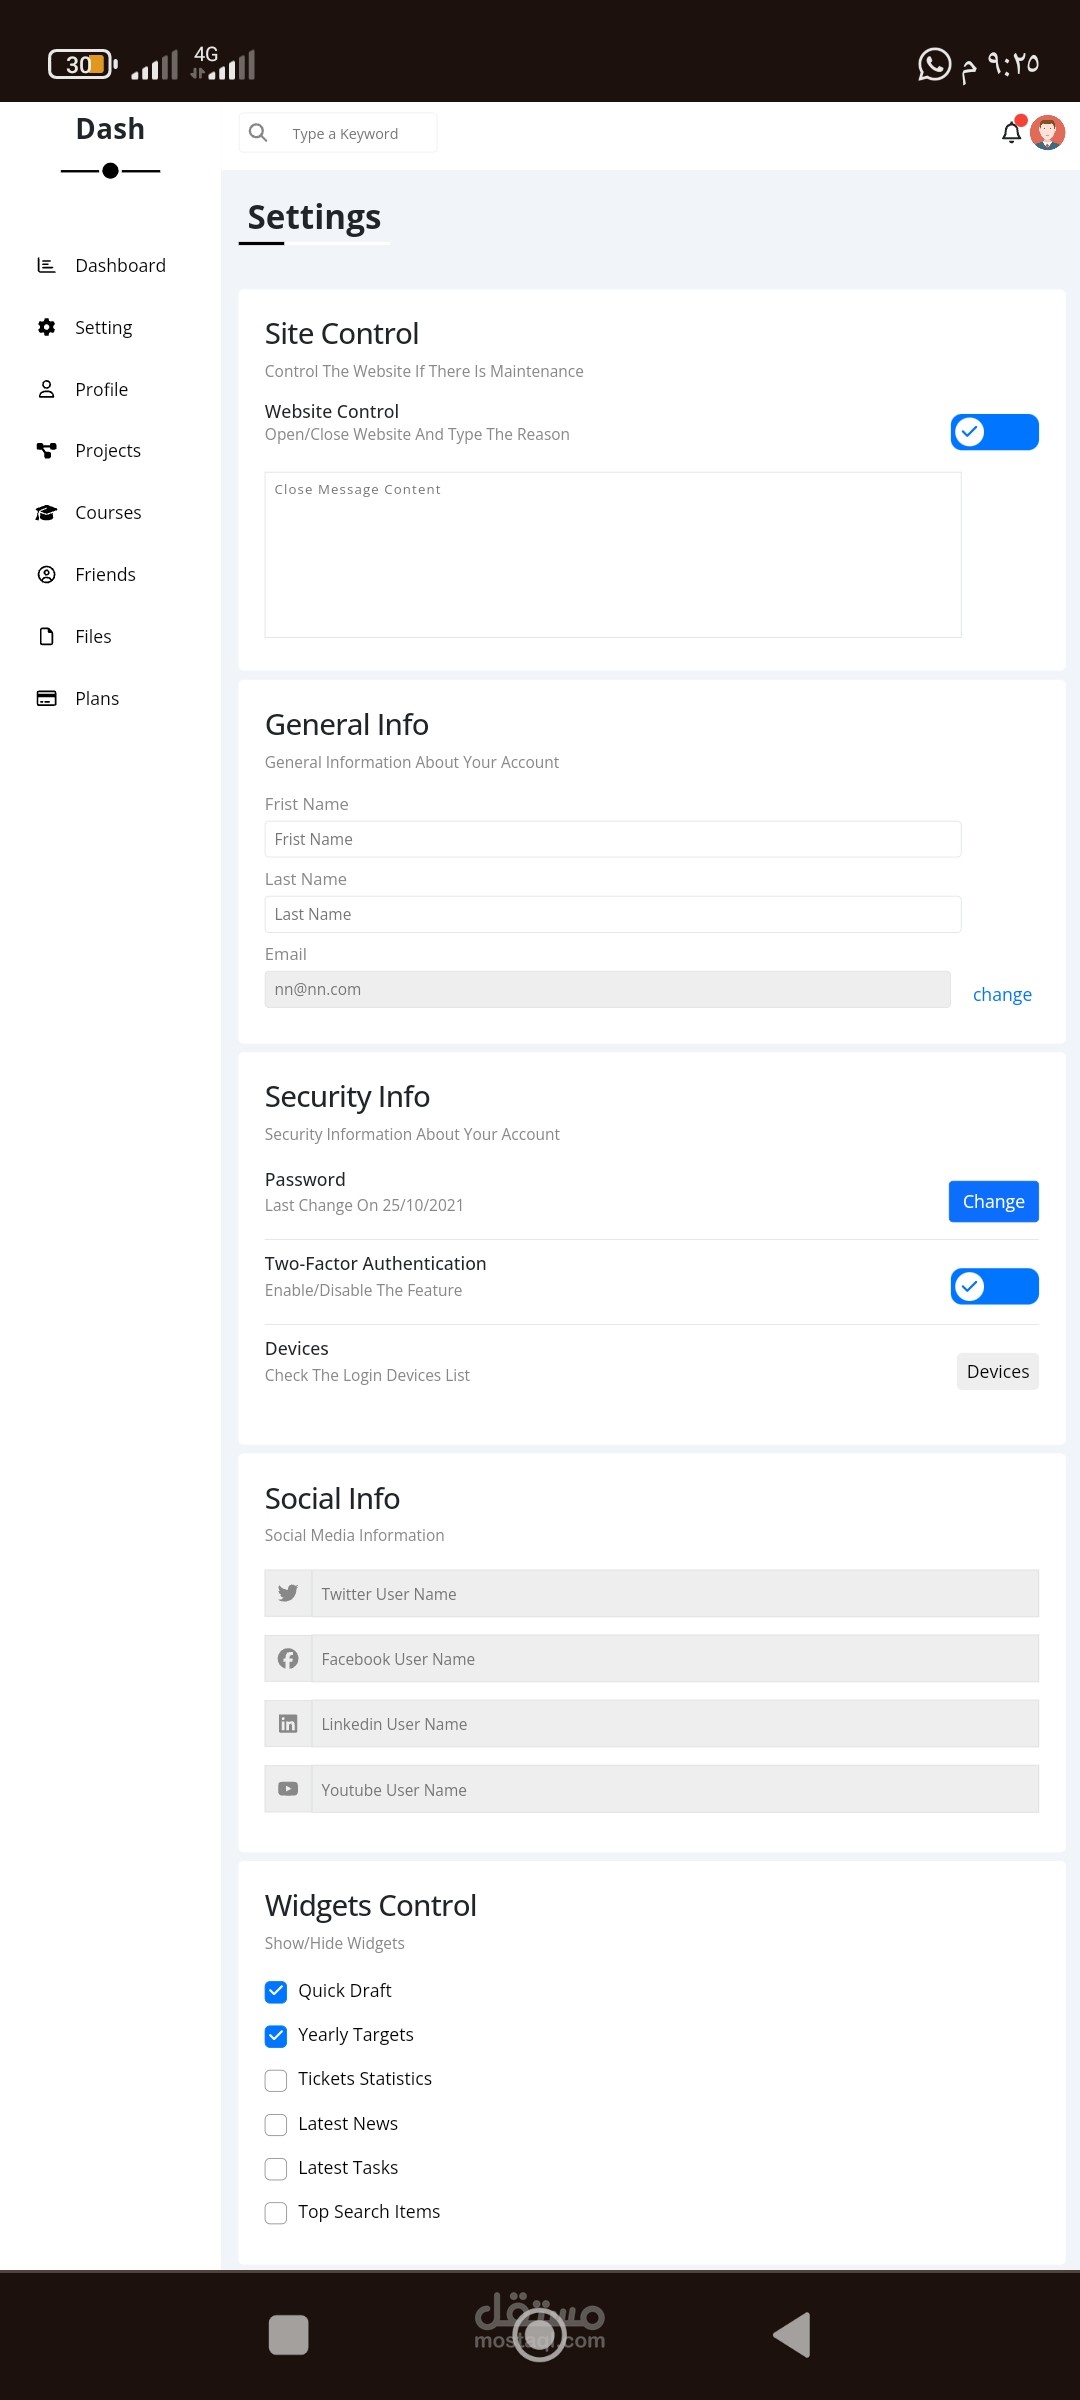Click the Facebook icon in Social Info
This screenshot has width=1080, height=2400.
pyautogui.click(x=288, y=1659)
